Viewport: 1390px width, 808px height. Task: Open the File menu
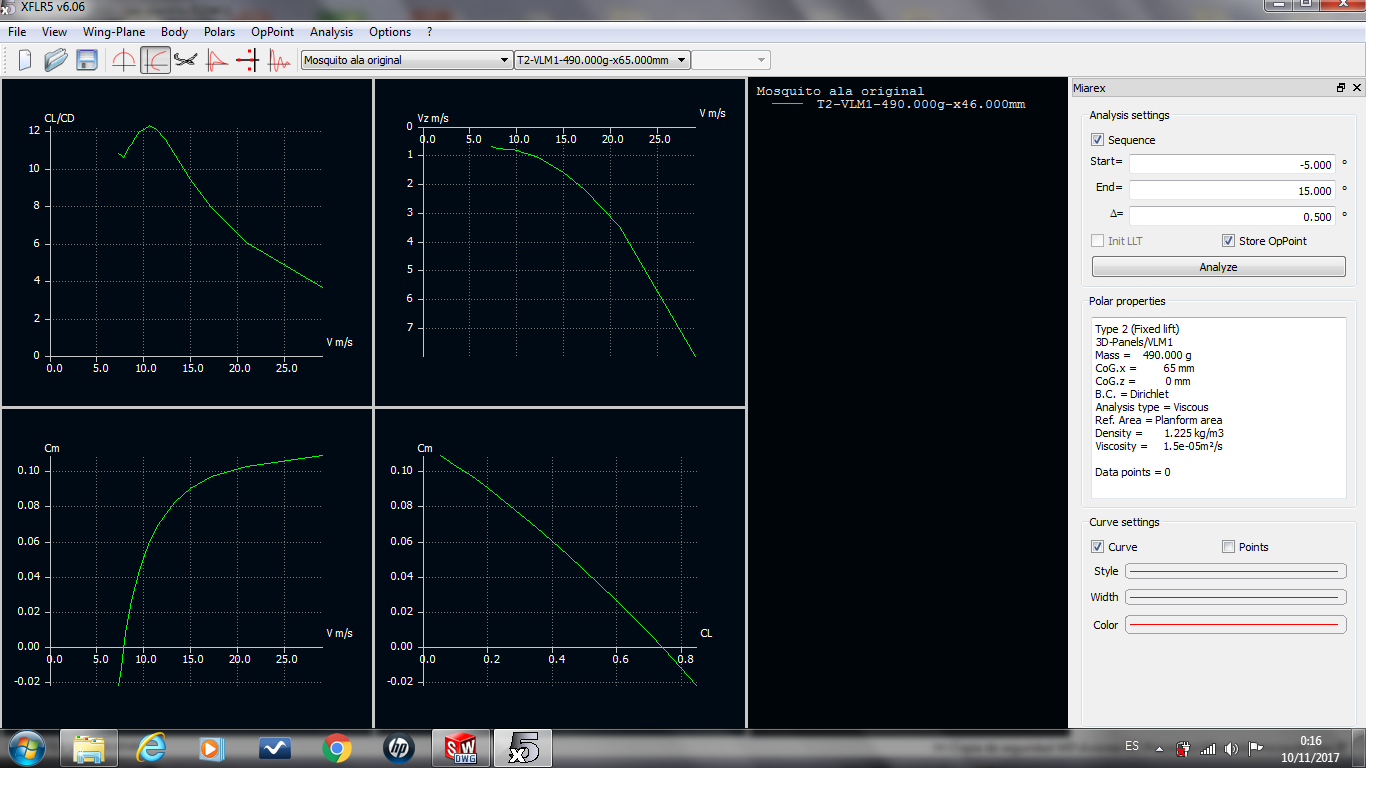(x=17, y=32)
